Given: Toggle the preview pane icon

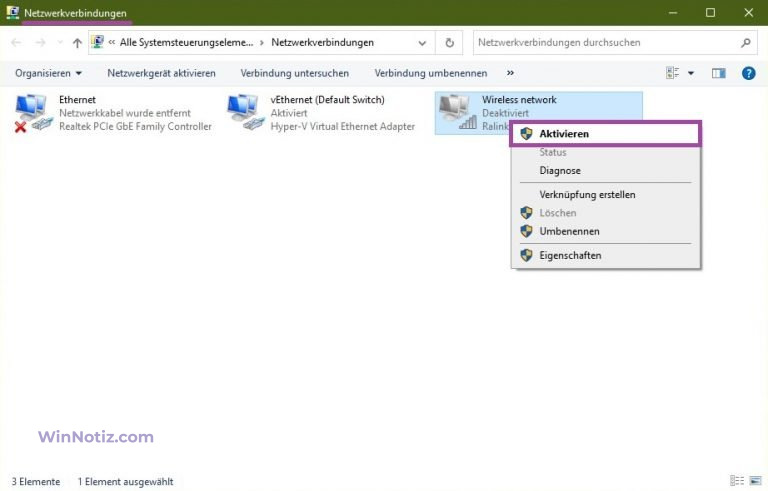Looking at the screenshot, I should [x=718, y=73].
